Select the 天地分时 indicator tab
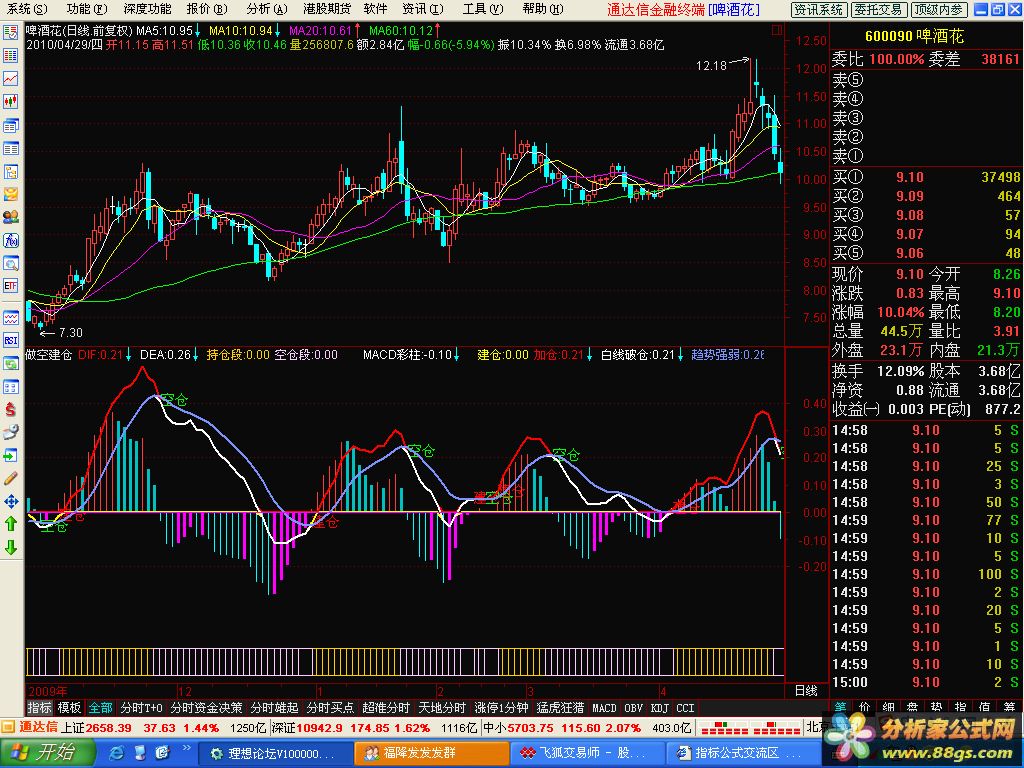This screenshot has height=768, width=1024. [442, 708]
